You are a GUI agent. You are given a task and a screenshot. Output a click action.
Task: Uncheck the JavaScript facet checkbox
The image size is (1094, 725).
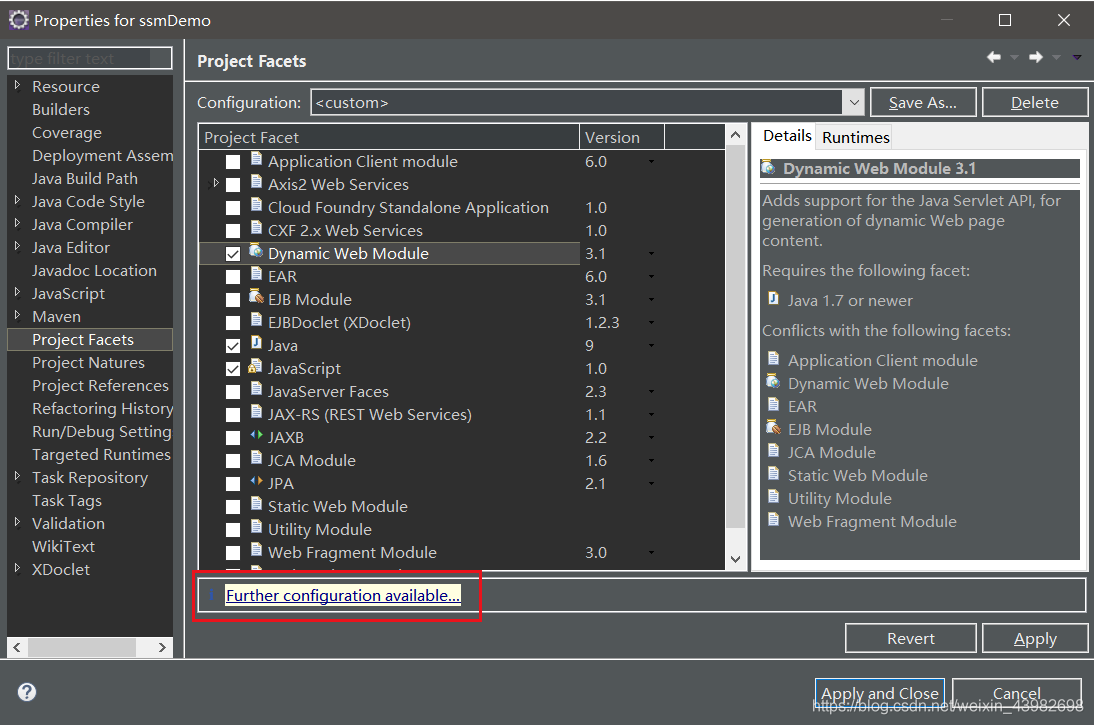233,369
